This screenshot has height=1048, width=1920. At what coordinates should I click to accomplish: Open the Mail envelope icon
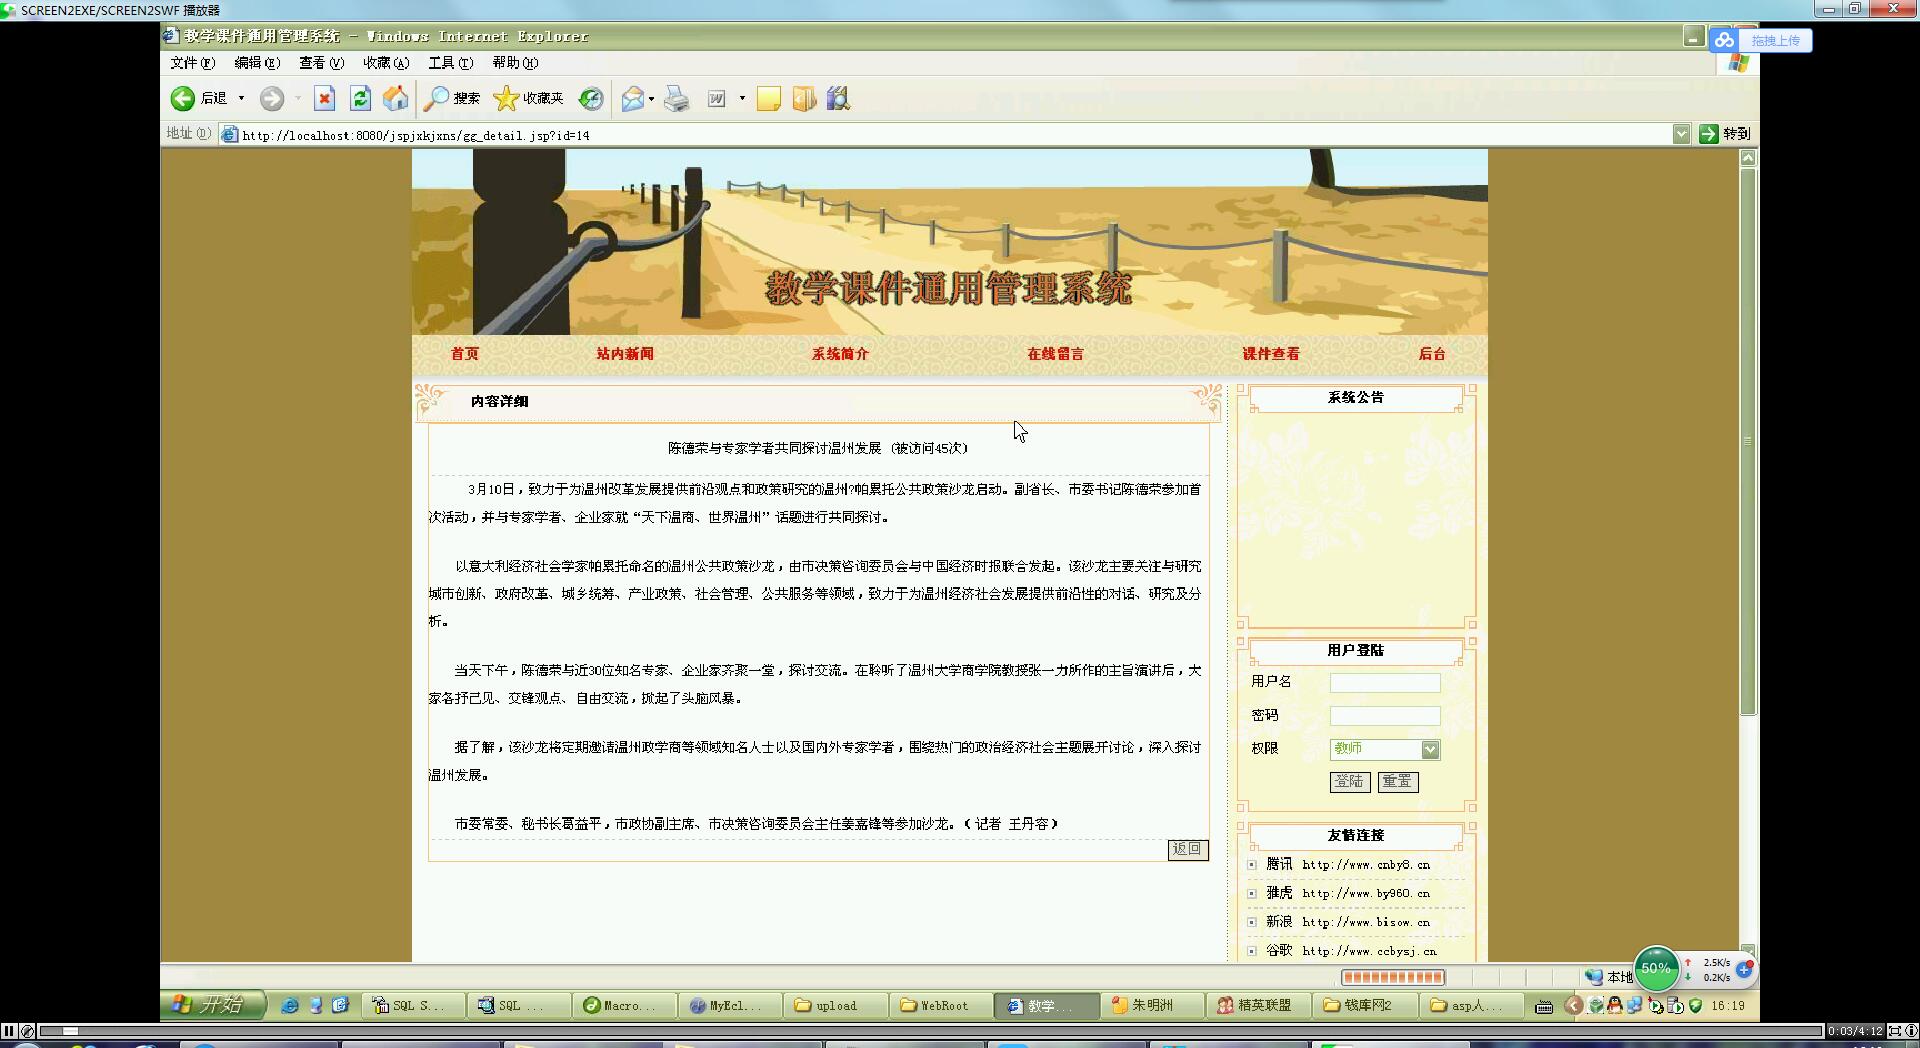632,98
